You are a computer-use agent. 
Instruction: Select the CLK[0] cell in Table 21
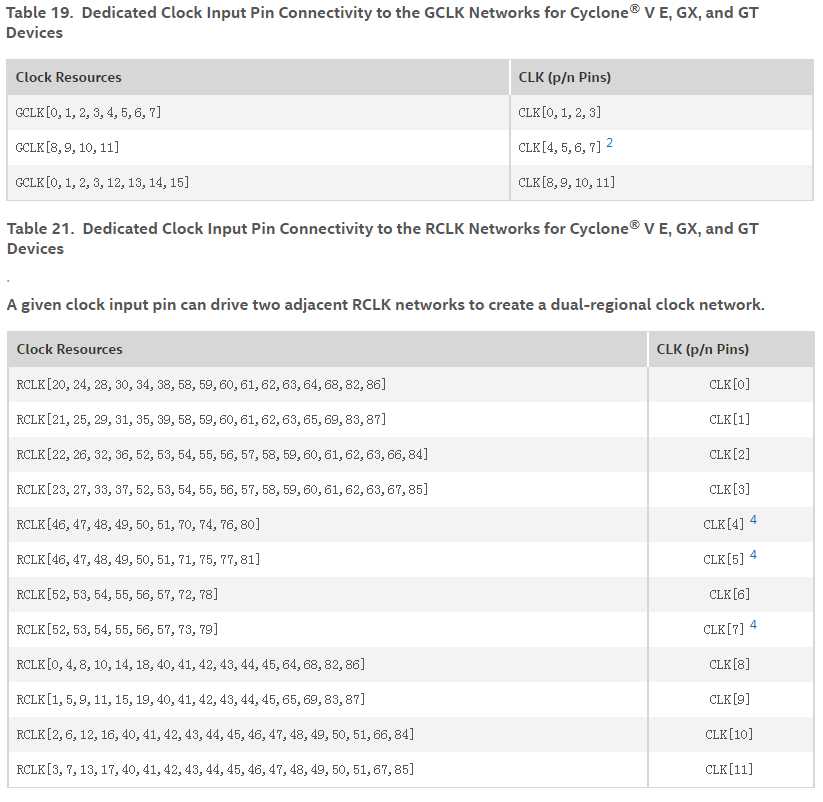[x=729, y=385]
